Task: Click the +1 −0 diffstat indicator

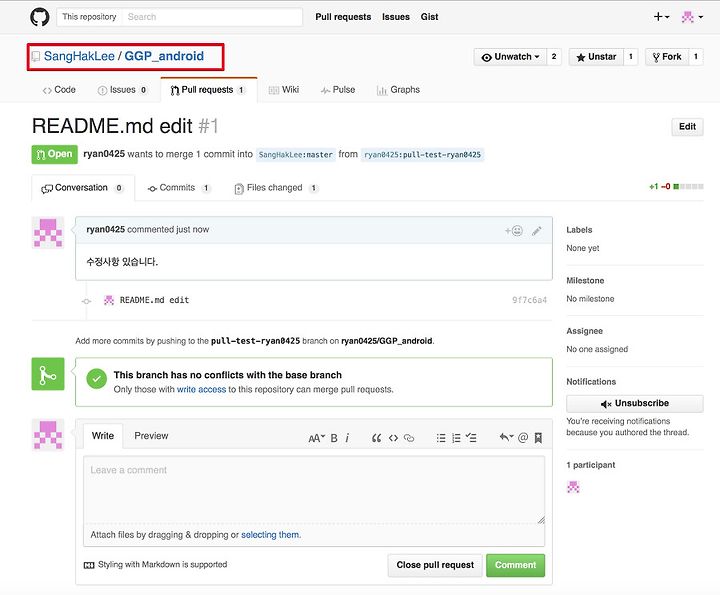Action: coord(676,186)
